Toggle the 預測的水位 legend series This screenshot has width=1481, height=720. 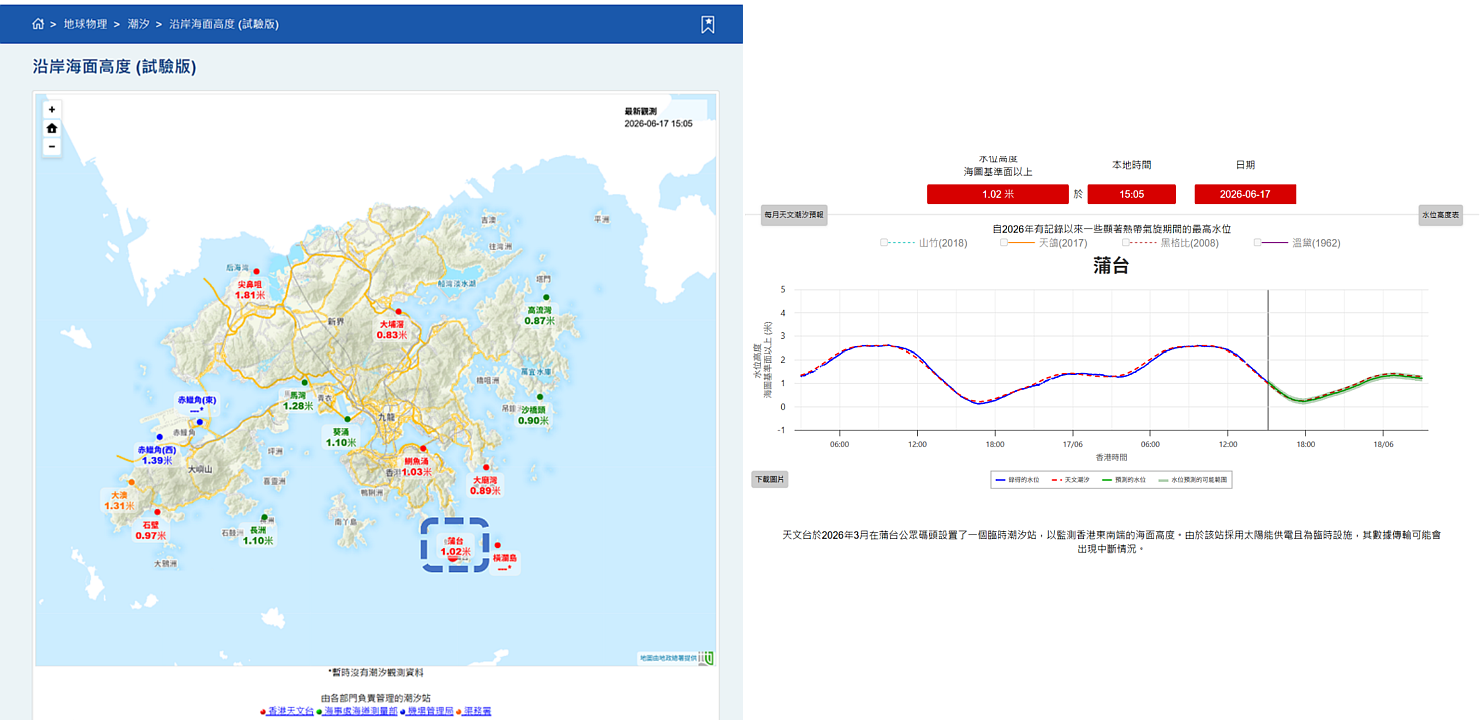click(x=1126, y=481)
